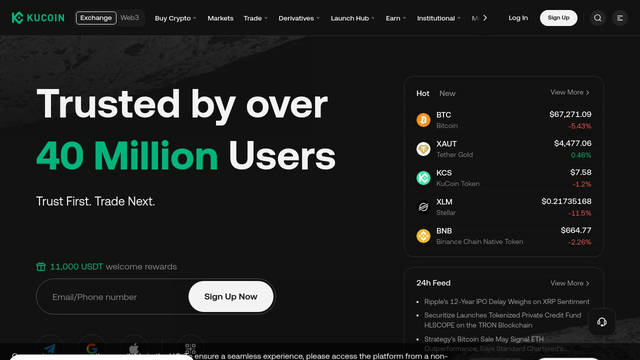This screenshot has height=360, width=640.
Task: Click the header Sign Up button
Action: (558, 18)
